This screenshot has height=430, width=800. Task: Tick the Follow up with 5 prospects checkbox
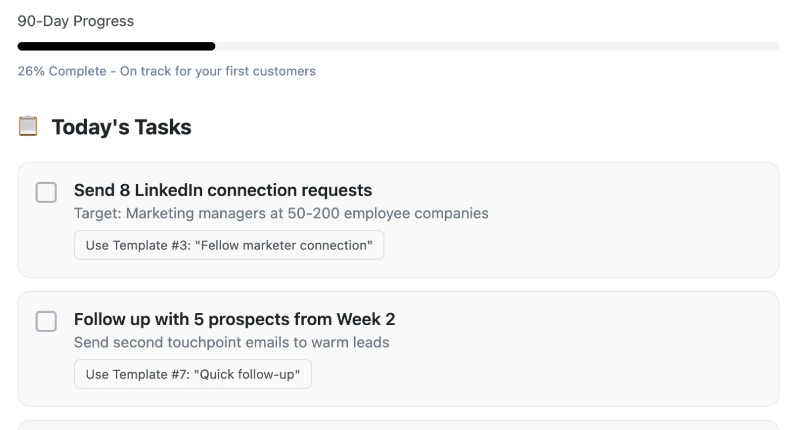[x=46, y=321]
